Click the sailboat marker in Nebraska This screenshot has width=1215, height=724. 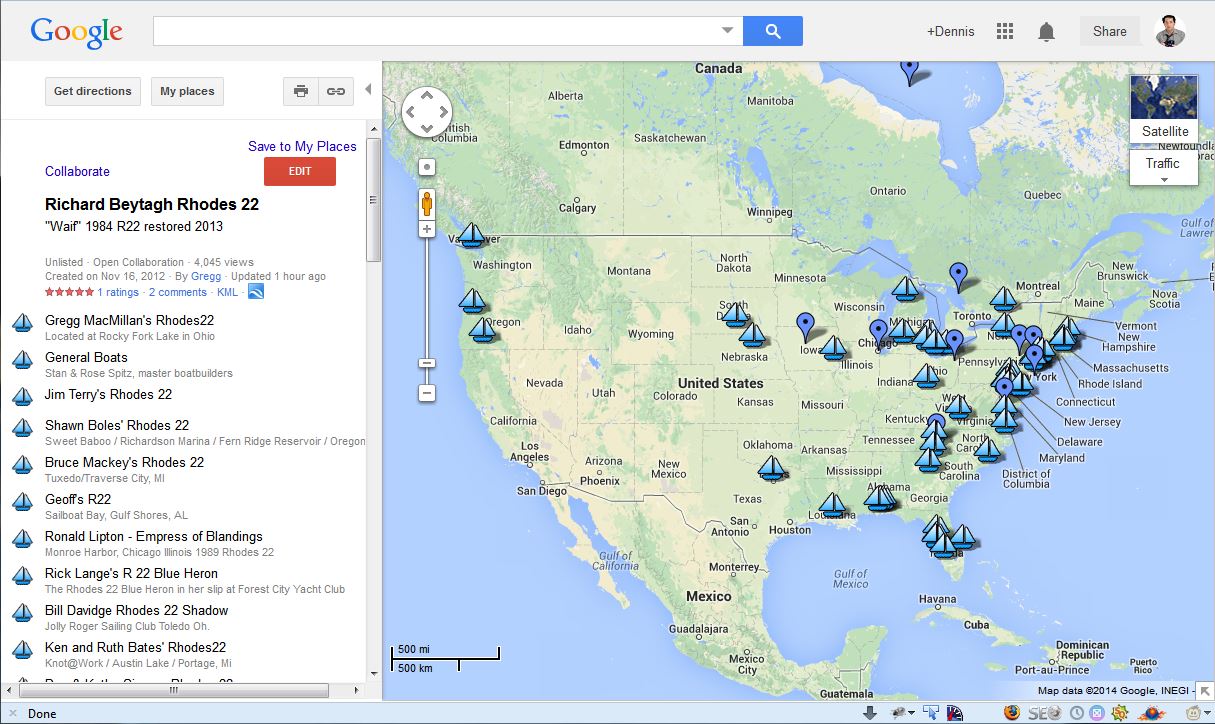752,334
